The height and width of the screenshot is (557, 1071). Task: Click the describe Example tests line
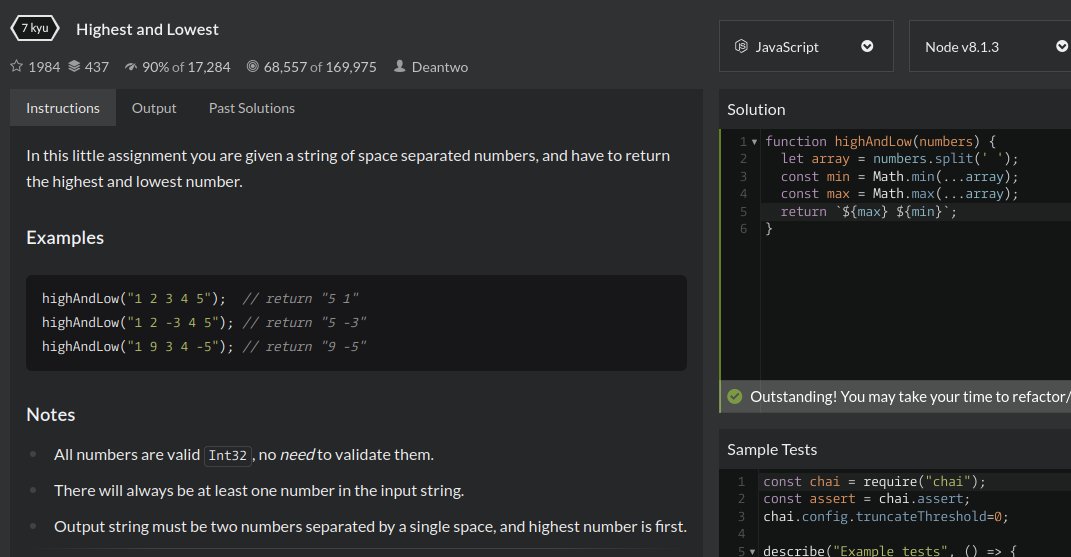[890, 551]
